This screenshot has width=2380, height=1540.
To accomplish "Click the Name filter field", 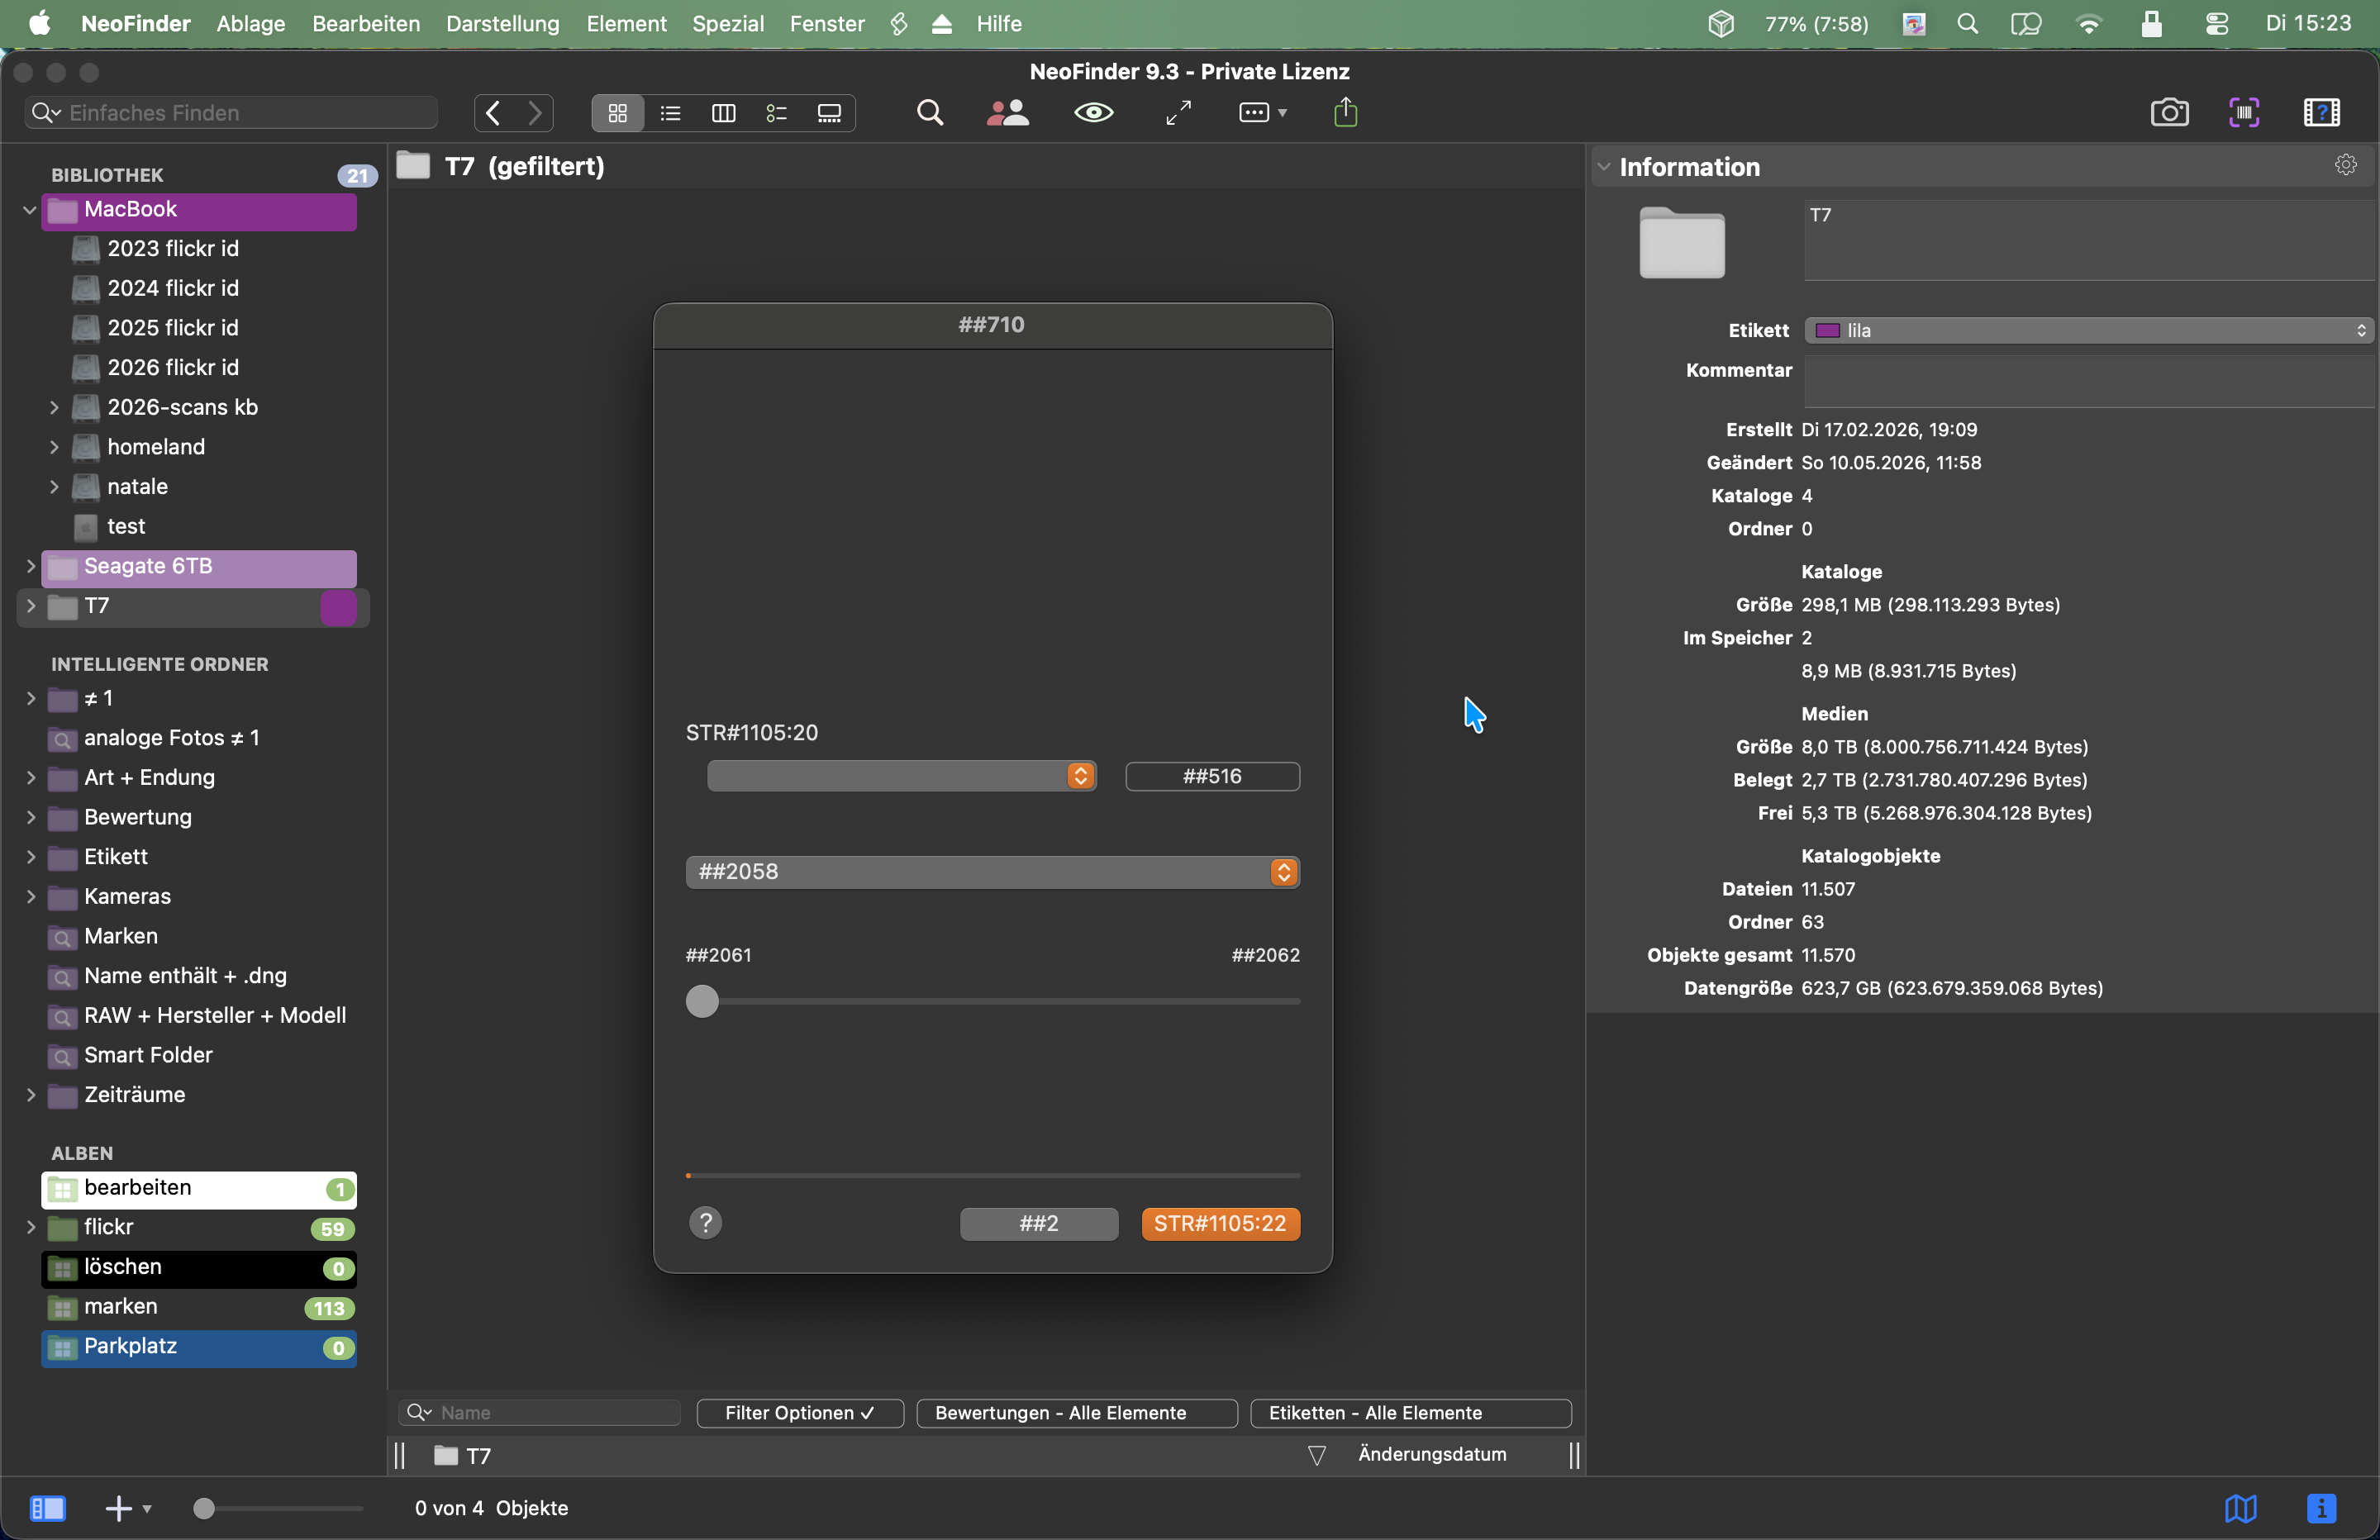I will [x=540, y=1413].
